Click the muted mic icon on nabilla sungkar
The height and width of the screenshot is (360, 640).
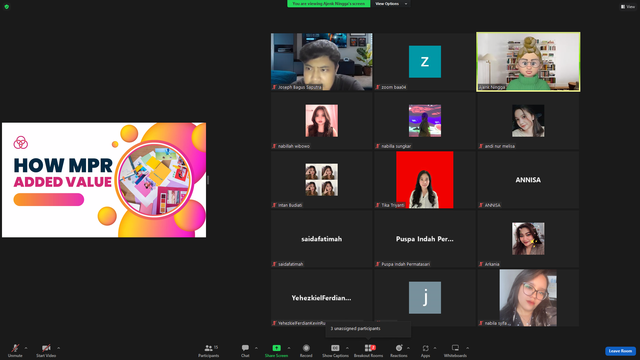[x=378, y=146]
